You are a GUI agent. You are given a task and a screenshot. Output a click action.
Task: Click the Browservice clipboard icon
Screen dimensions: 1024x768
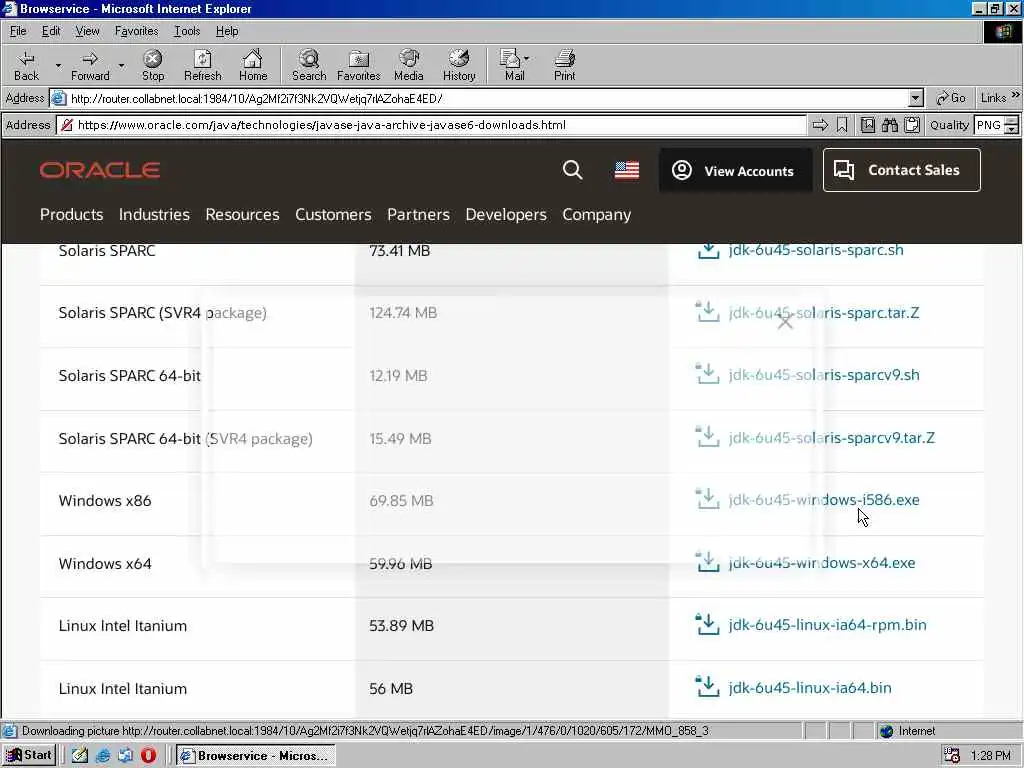click(x=912, y=125)
